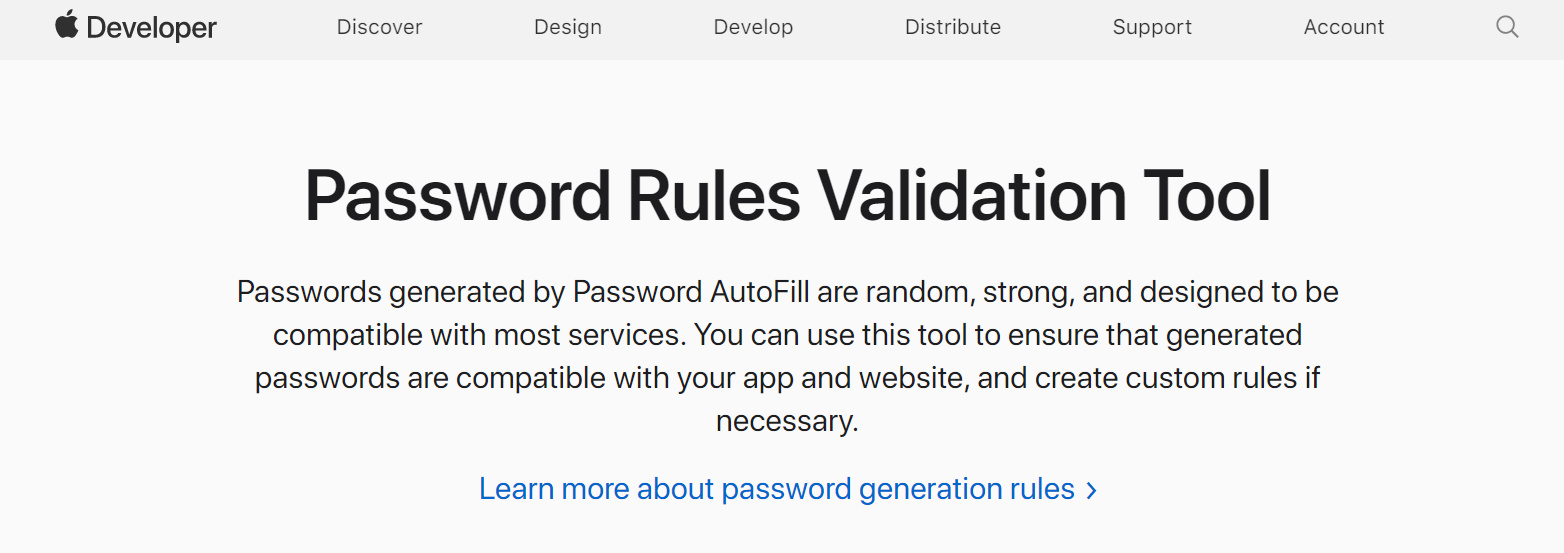
Task: Click the words custom rules in description
Action: (x=1207, y=379)
